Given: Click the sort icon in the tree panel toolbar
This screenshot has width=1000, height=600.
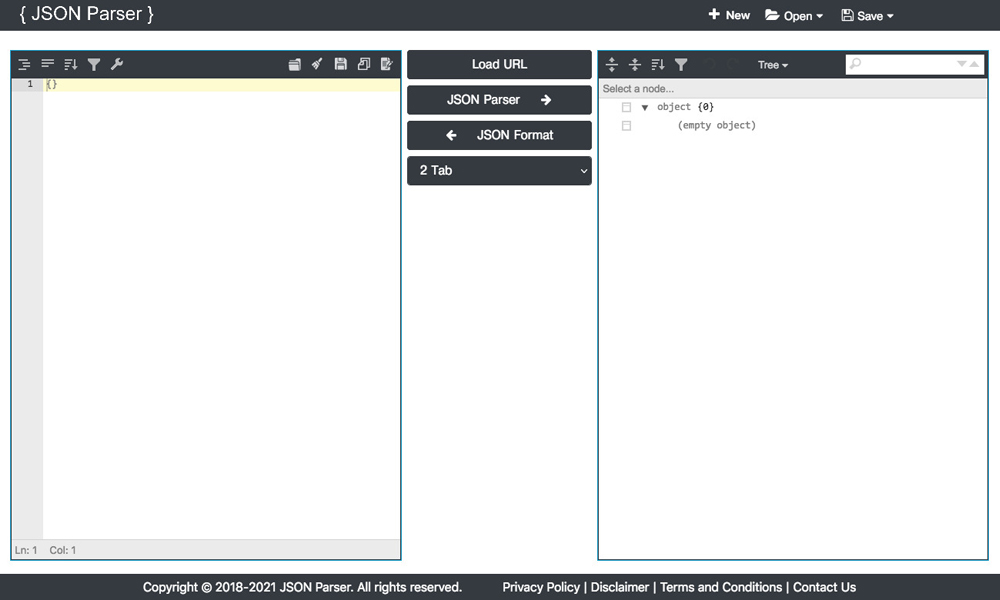Looking at the screenshot, I should 658,65.
